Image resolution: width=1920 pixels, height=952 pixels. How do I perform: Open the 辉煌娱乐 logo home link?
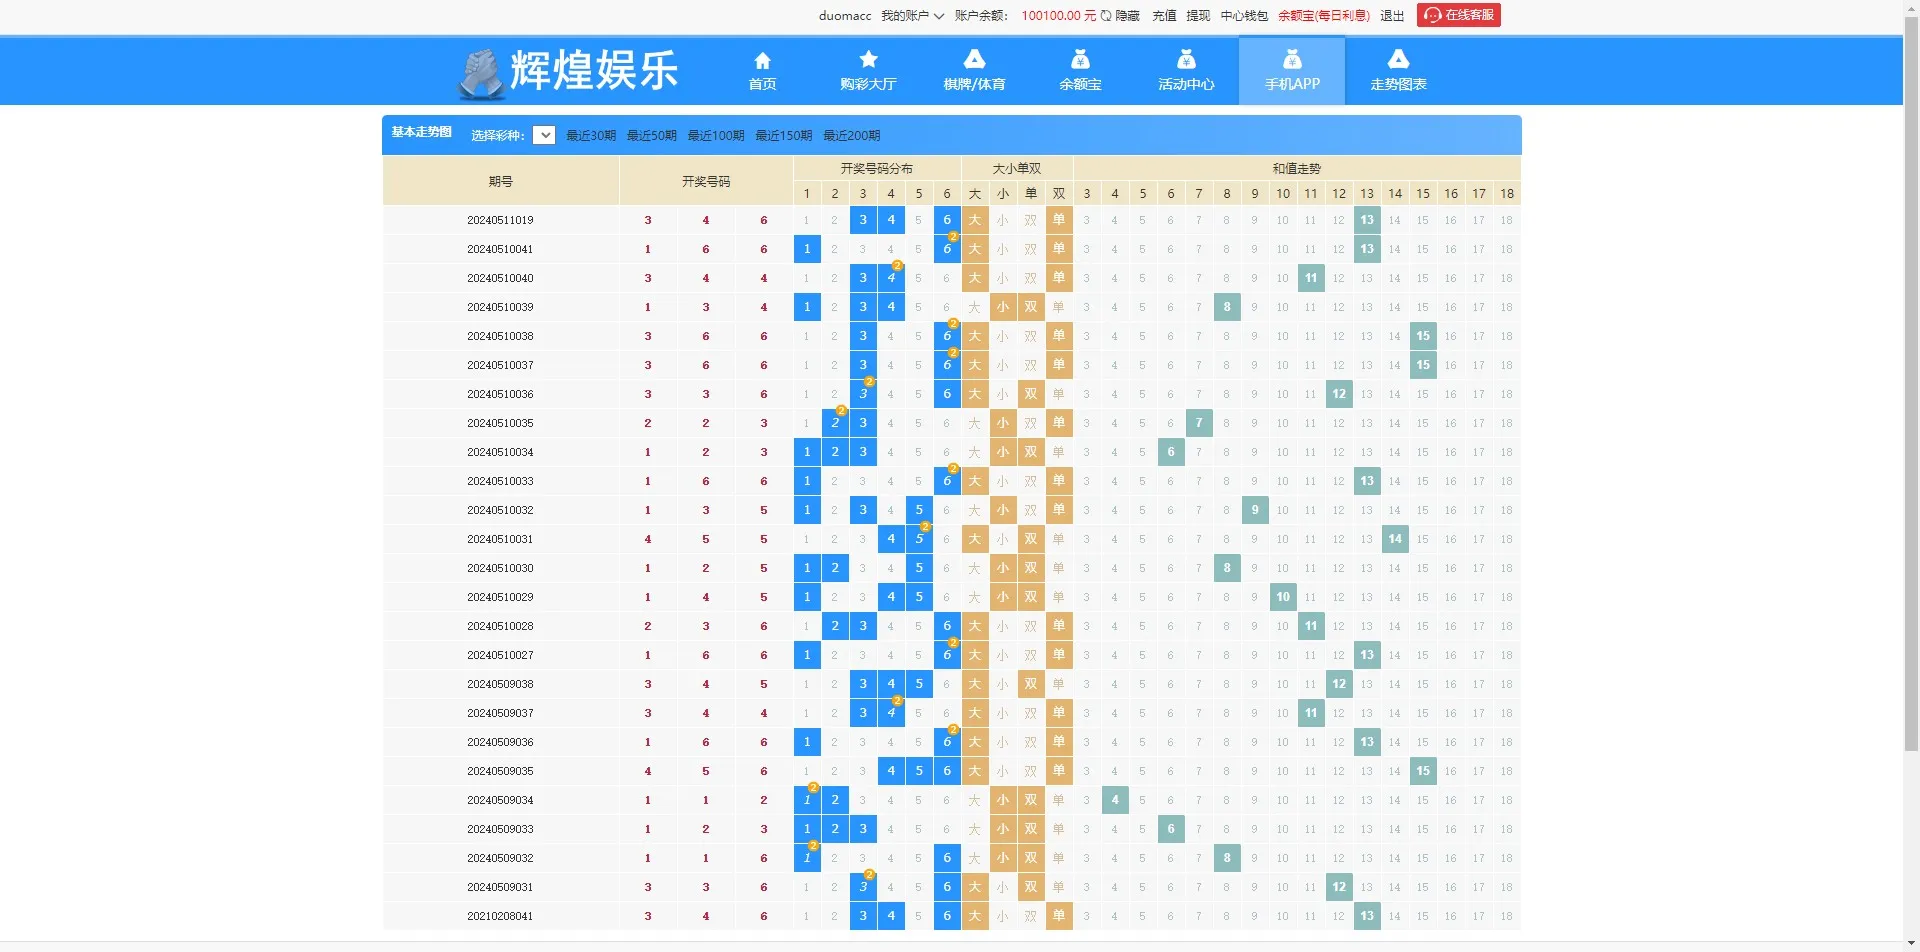[567, 70]
